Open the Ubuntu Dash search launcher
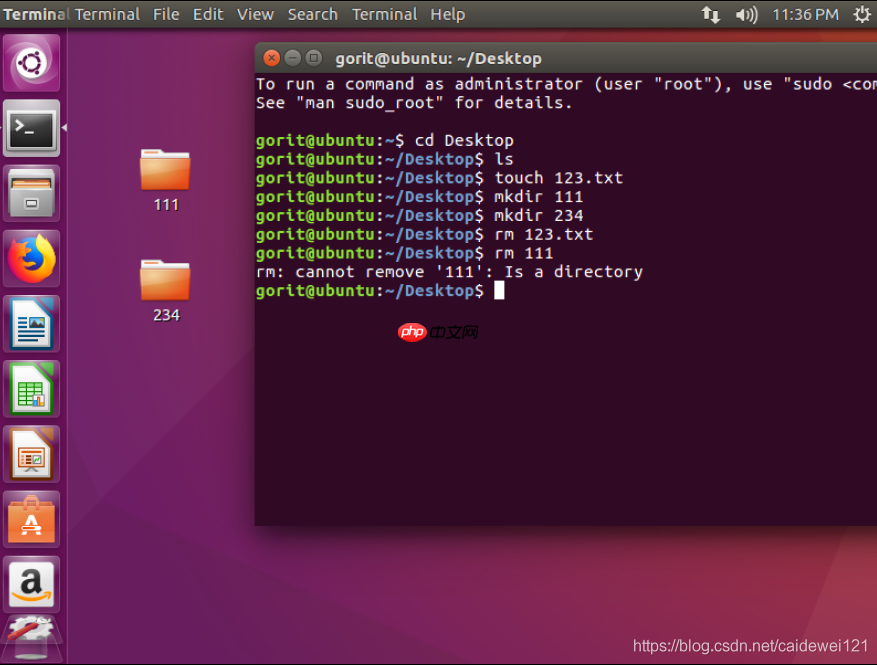The image size is (877, 665). coord(31,63)
